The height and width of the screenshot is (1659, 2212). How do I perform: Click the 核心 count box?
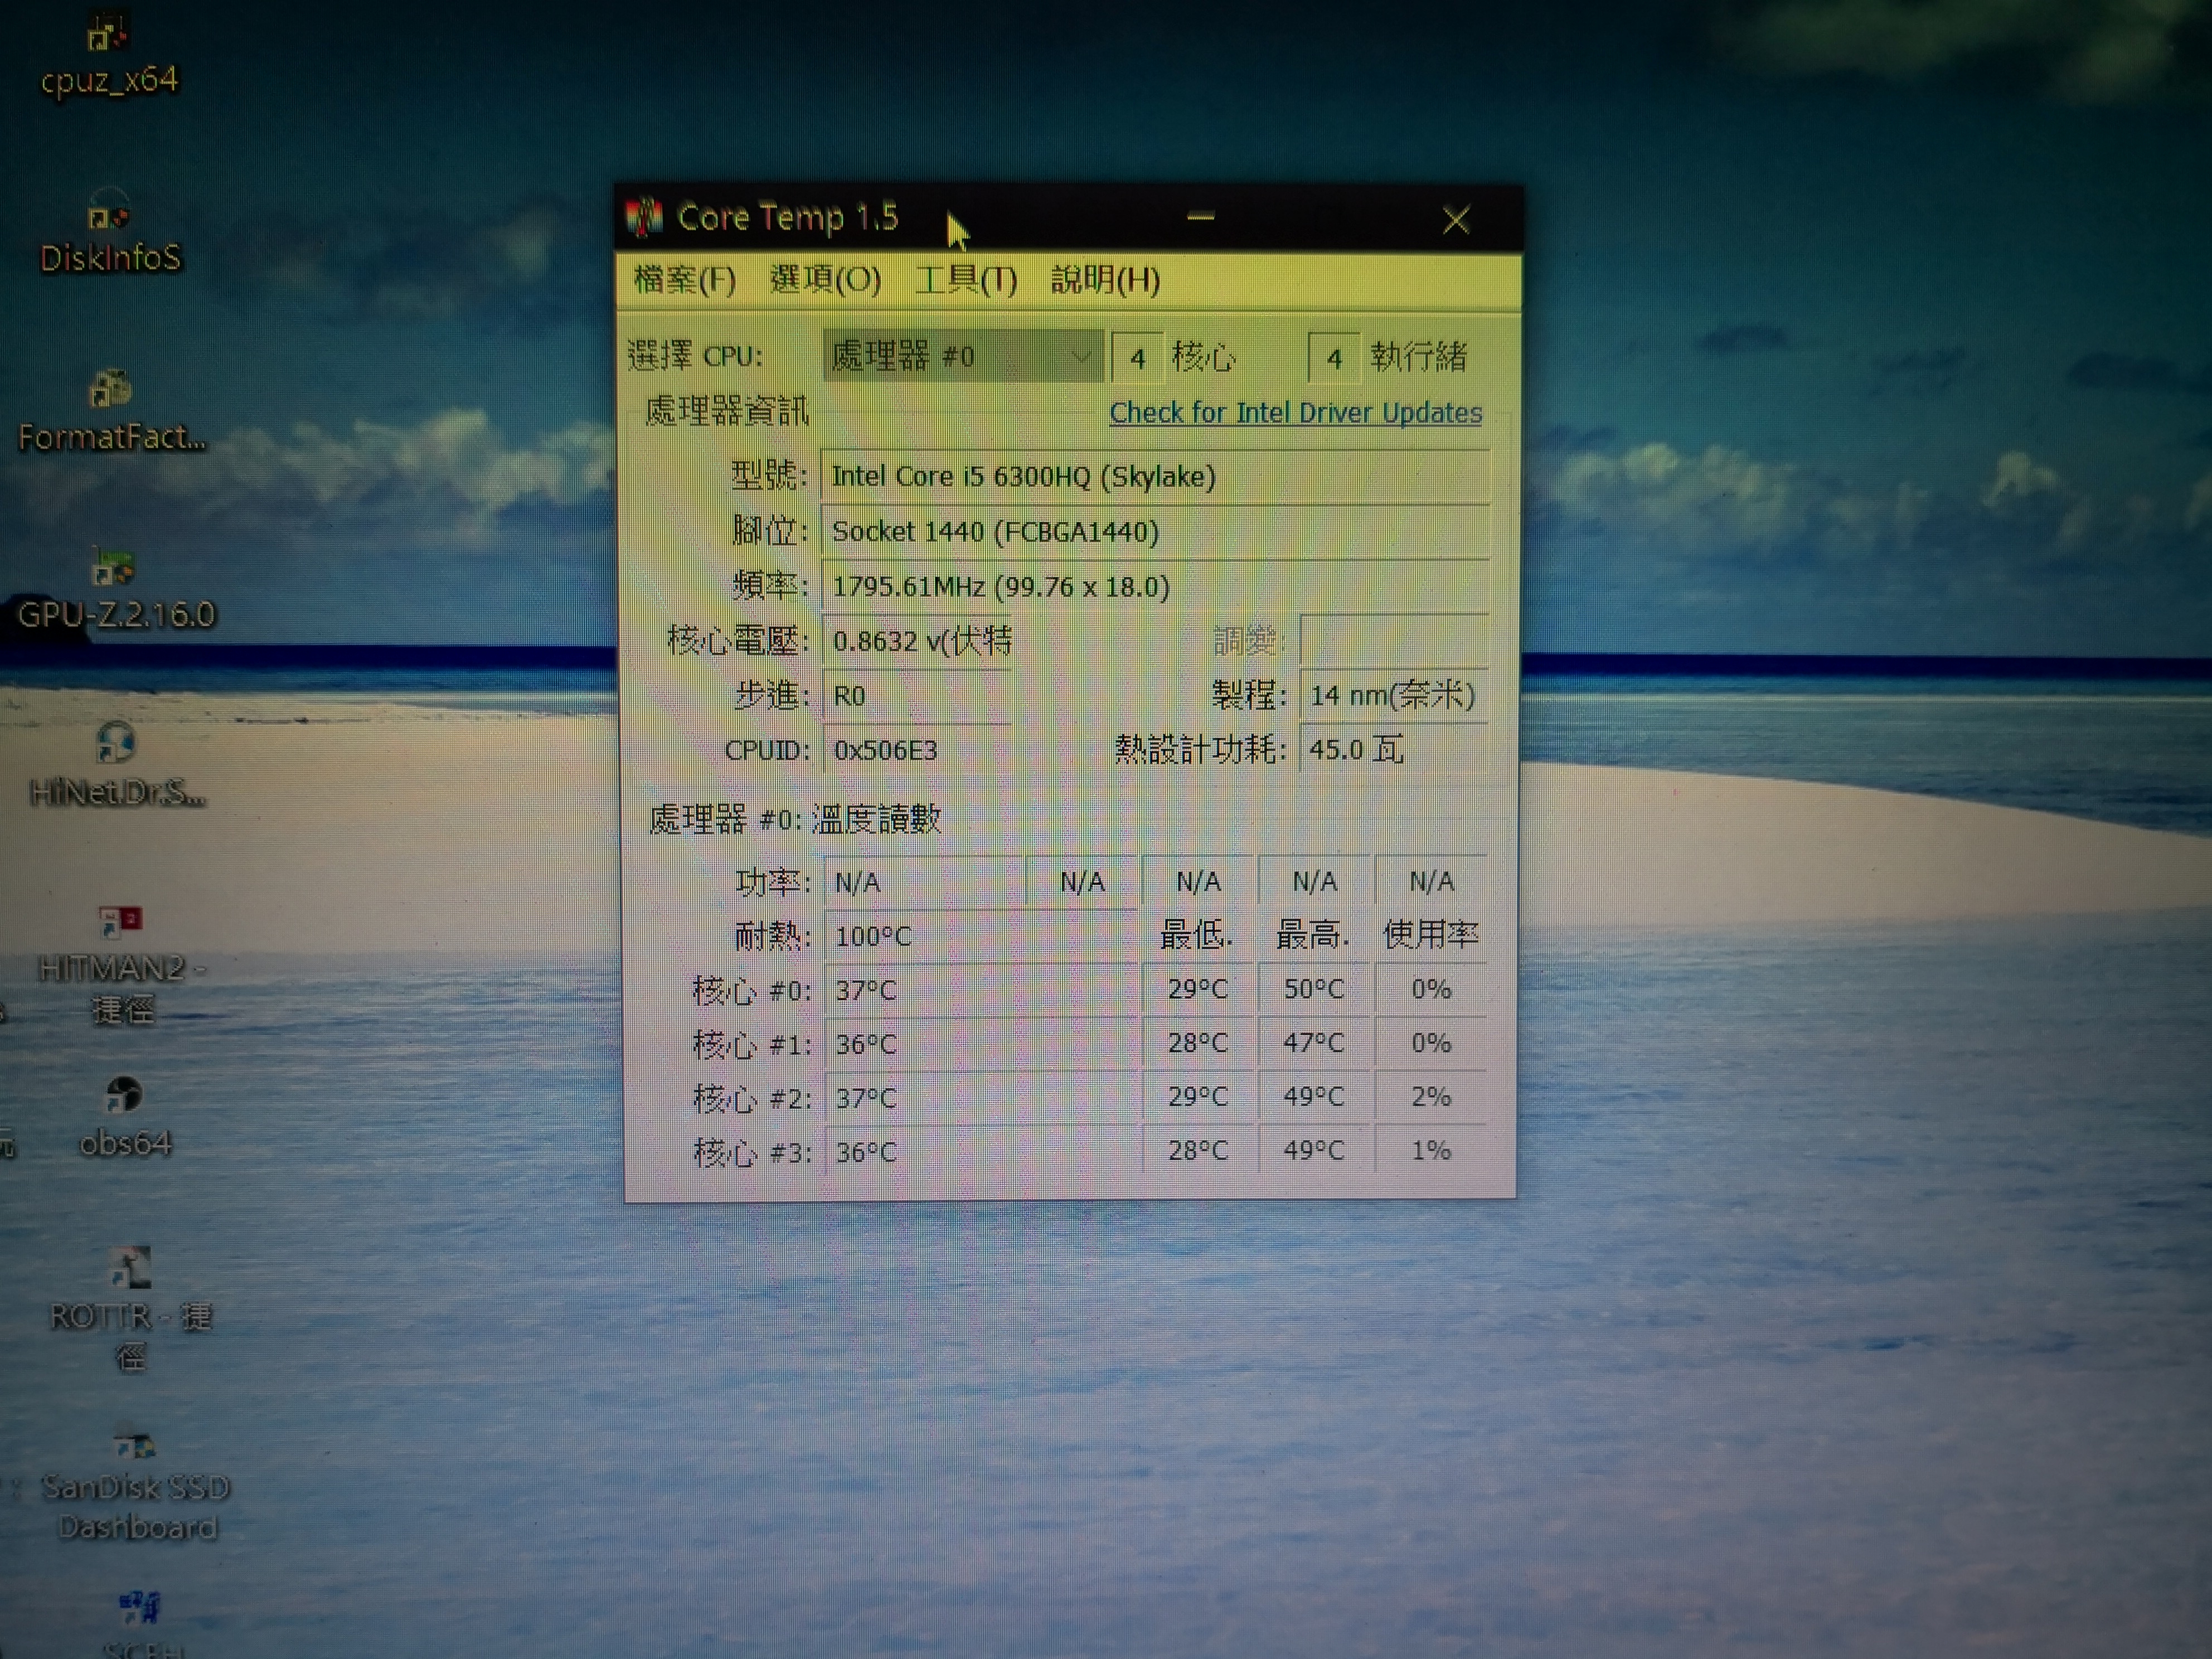point(1138,358)
